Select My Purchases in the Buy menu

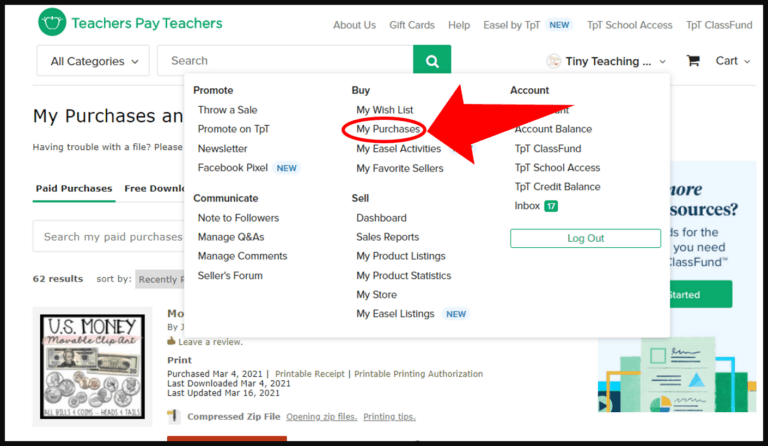coord(388,129)
